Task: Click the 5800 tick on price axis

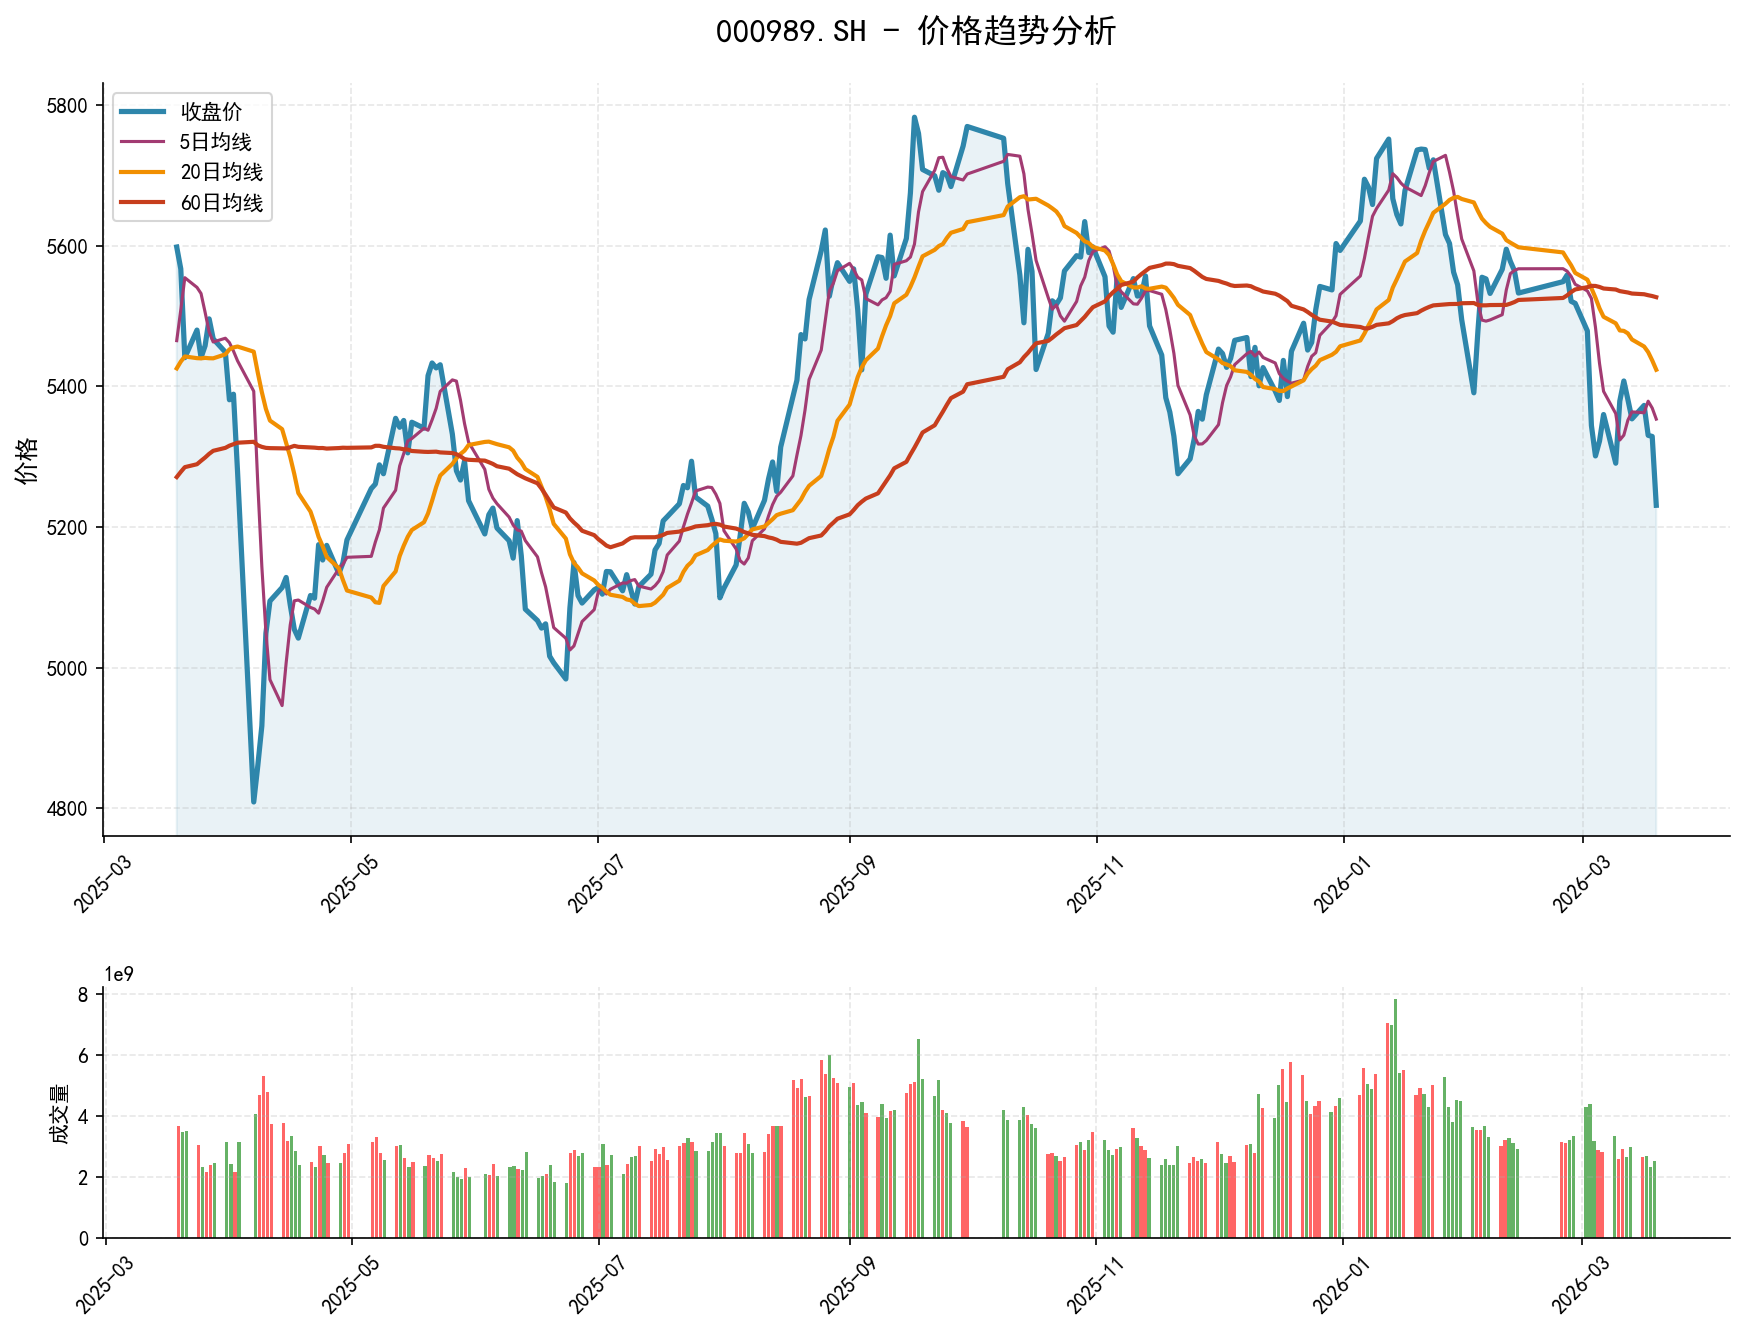Action: tap(67, 106)
